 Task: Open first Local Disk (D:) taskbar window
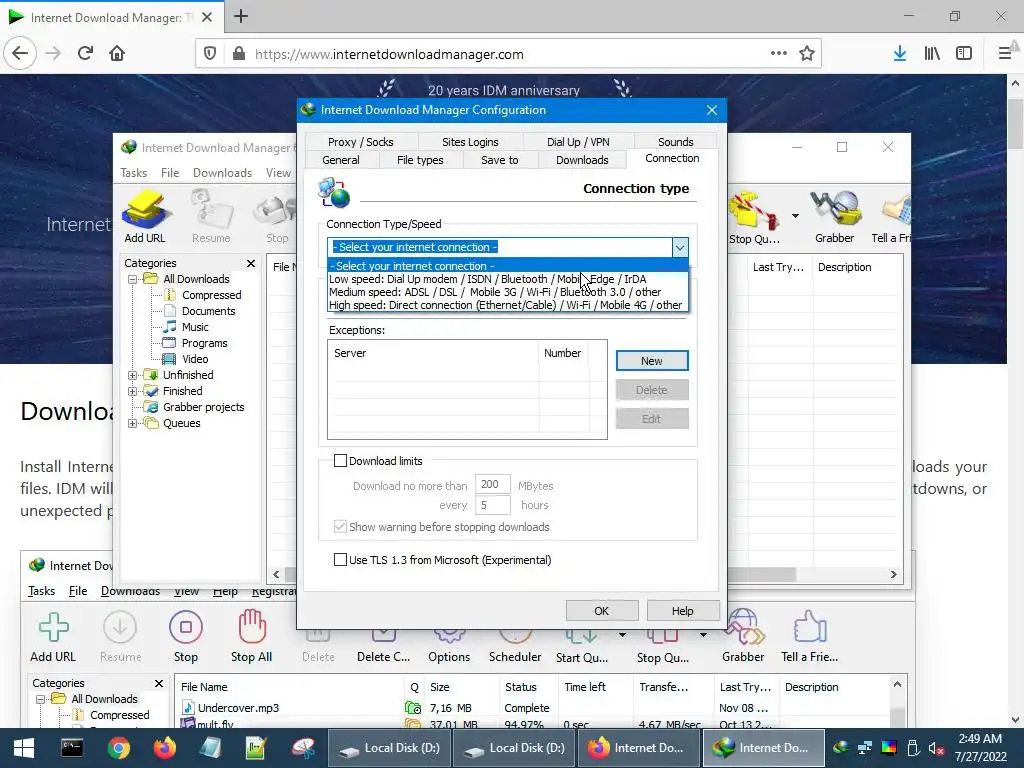(x=389, y=748)
